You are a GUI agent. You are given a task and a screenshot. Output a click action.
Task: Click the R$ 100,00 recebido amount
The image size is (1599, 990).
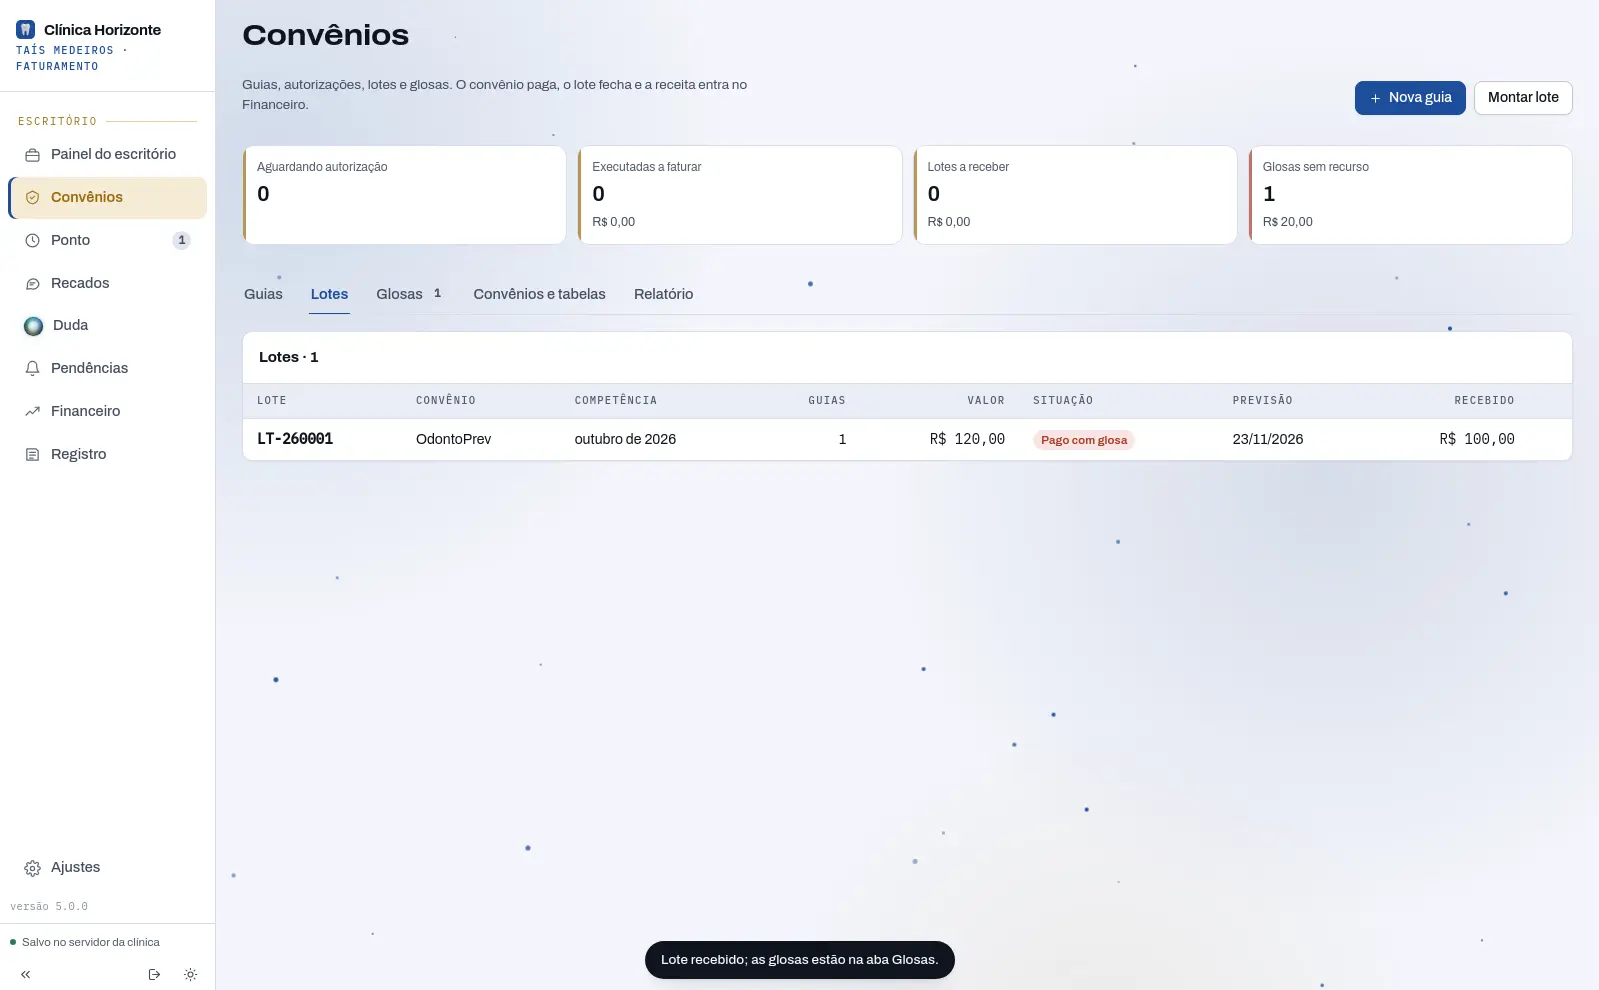[x=1477, y=439]
